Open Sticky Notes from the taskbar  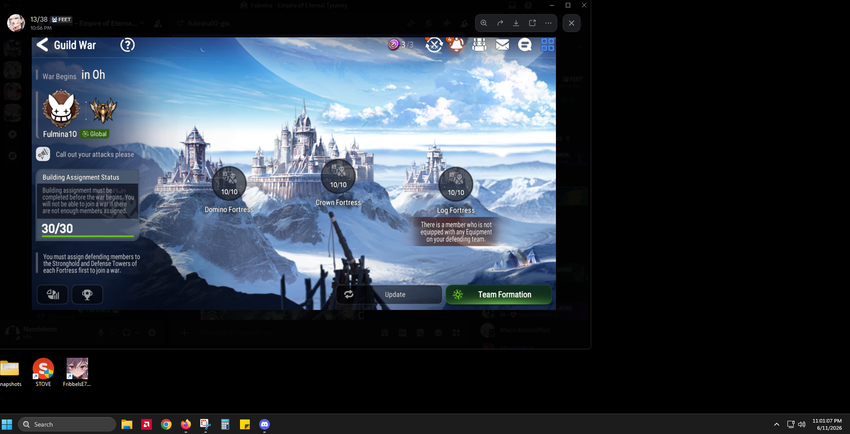[244, 424]
